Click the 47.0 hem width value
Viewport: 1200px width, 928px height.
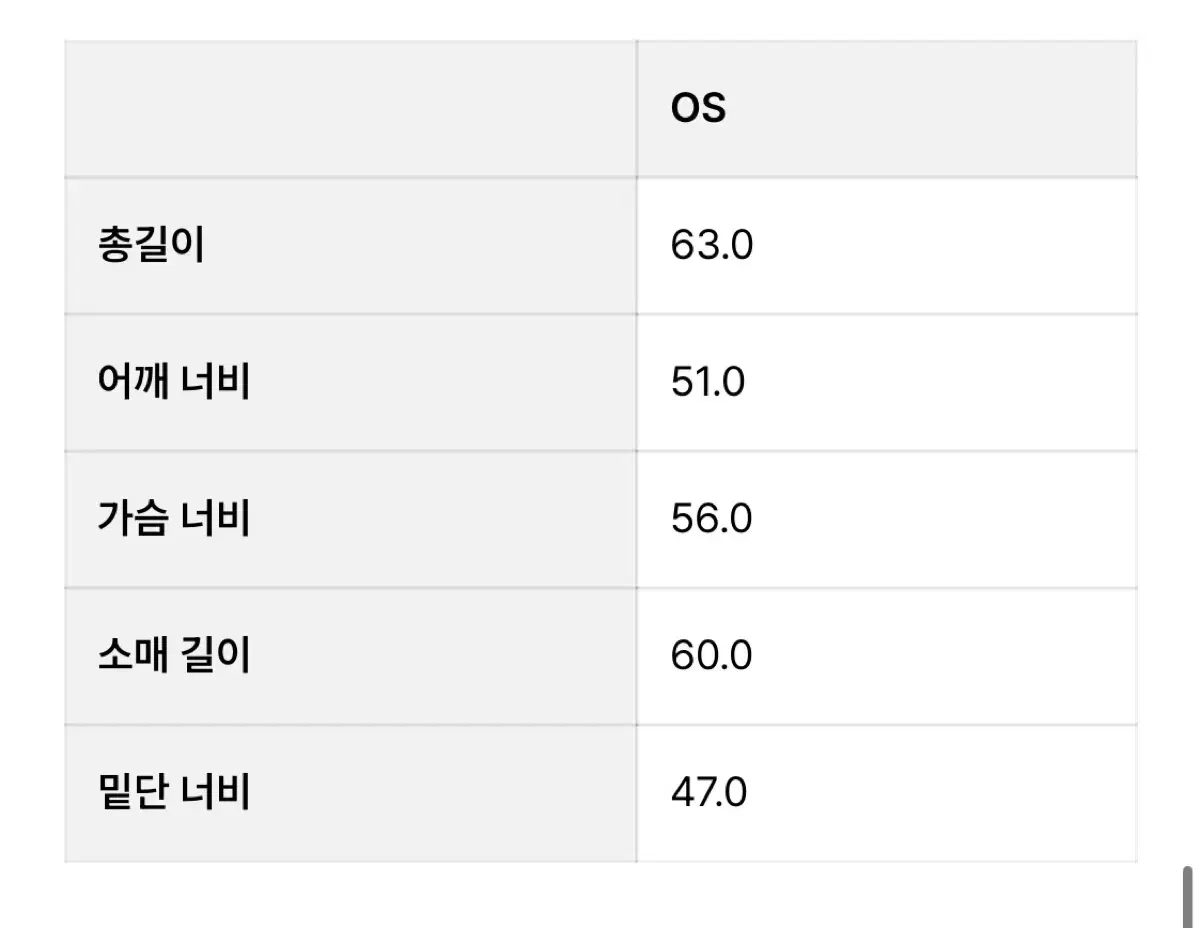tap(709, 794)
